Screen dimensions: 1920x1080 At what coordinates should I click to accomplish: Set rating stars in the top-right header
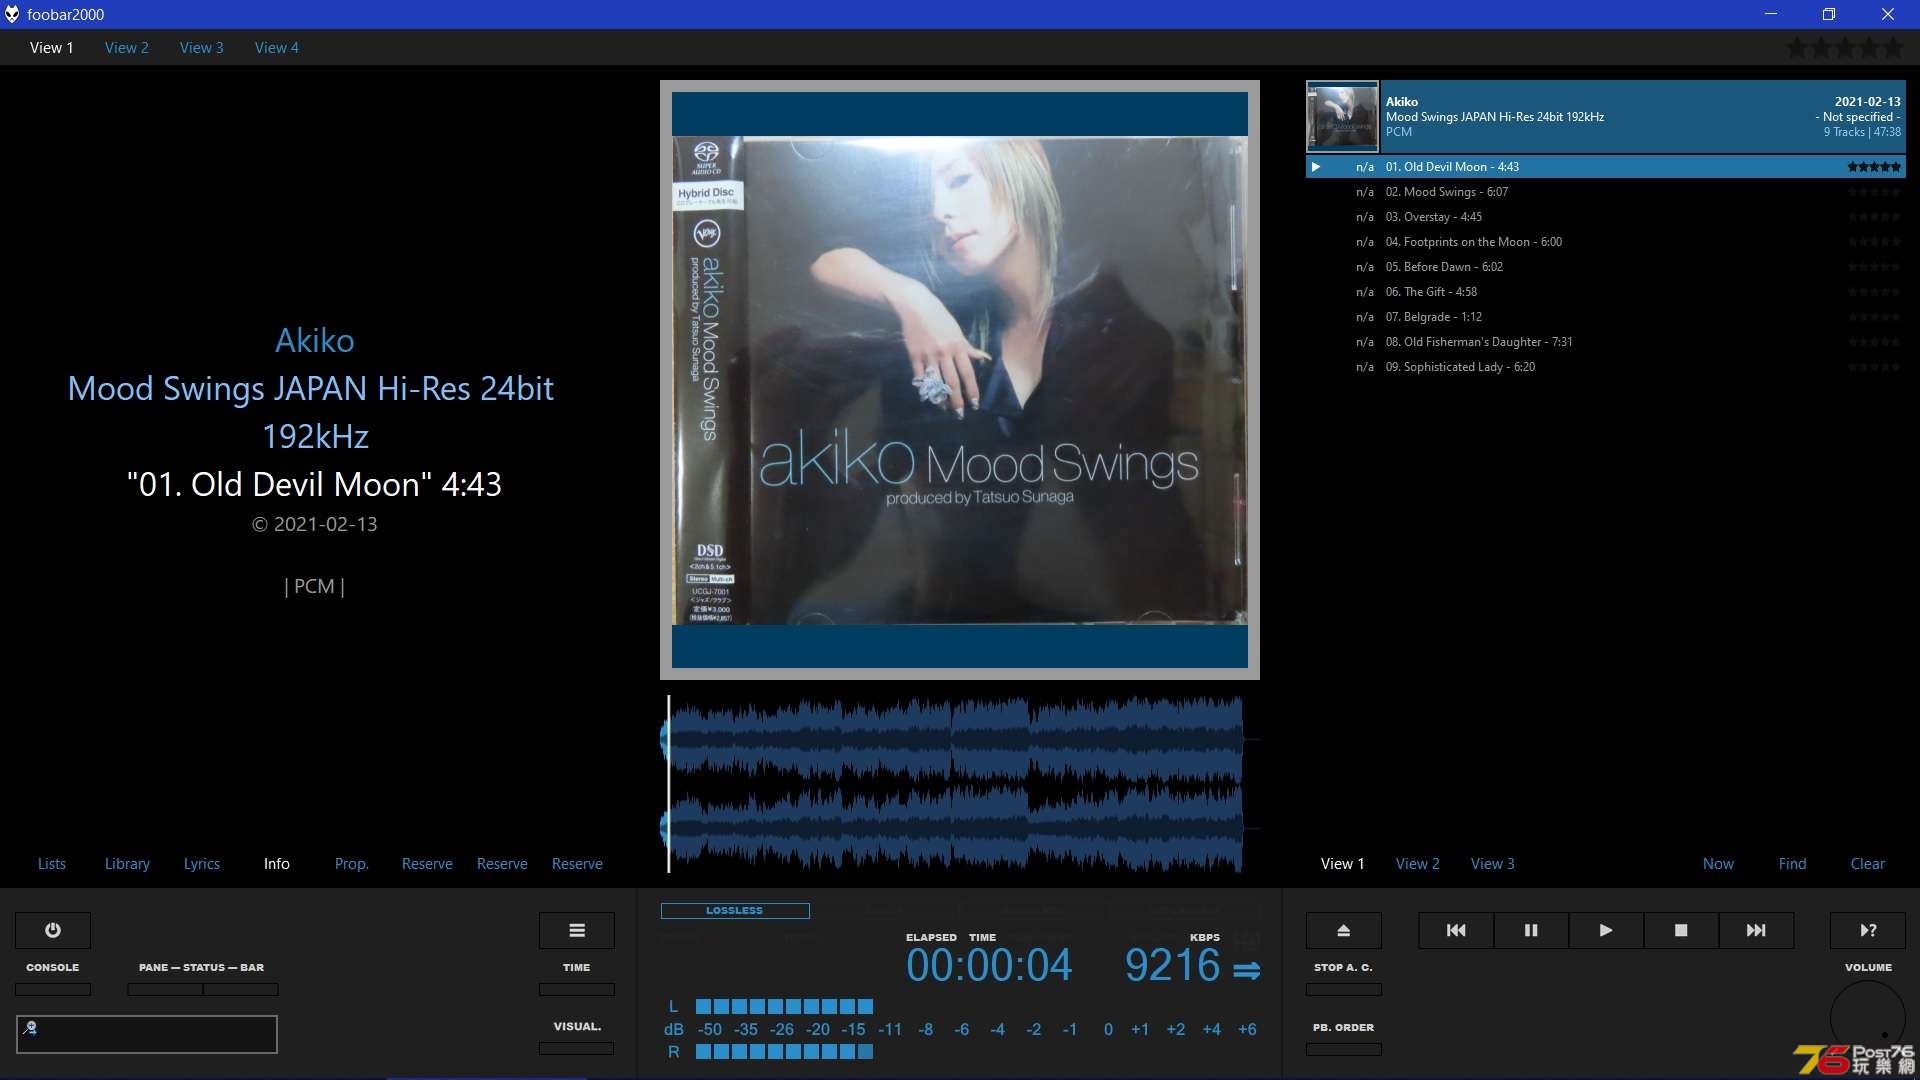point(1845,47)
